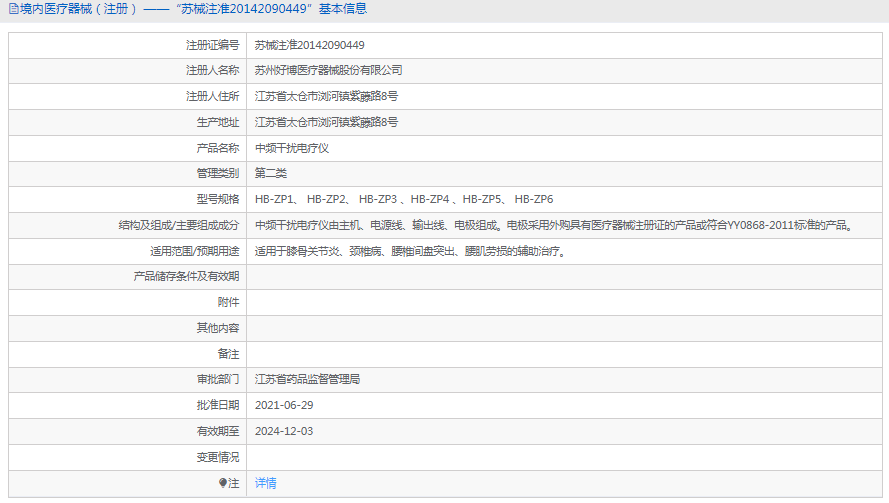This screenshot has height=503, width=889.
Task: Click the 变更情况 label
Action: 218,458
